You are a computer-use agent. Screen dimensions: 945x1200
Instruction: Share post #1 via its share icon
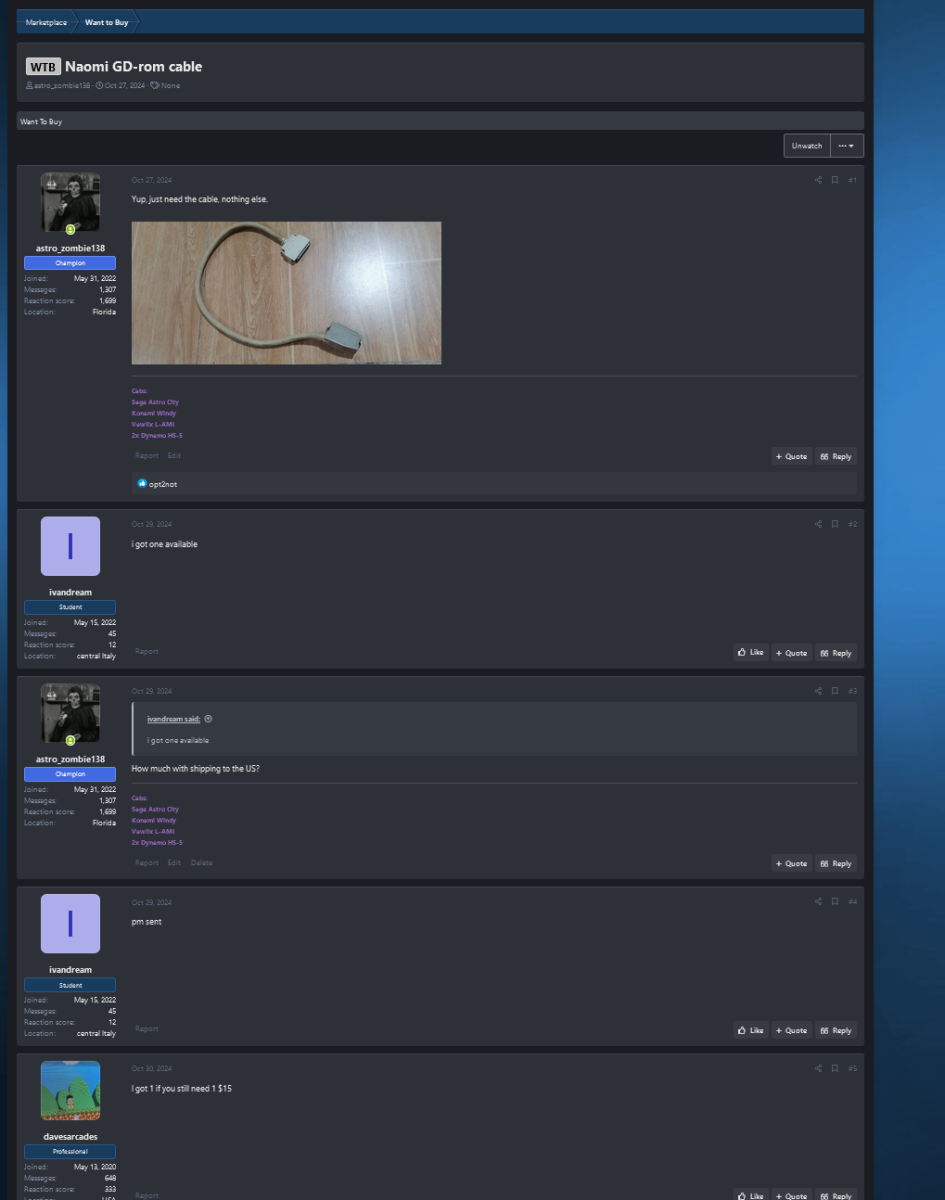[818, 180]
